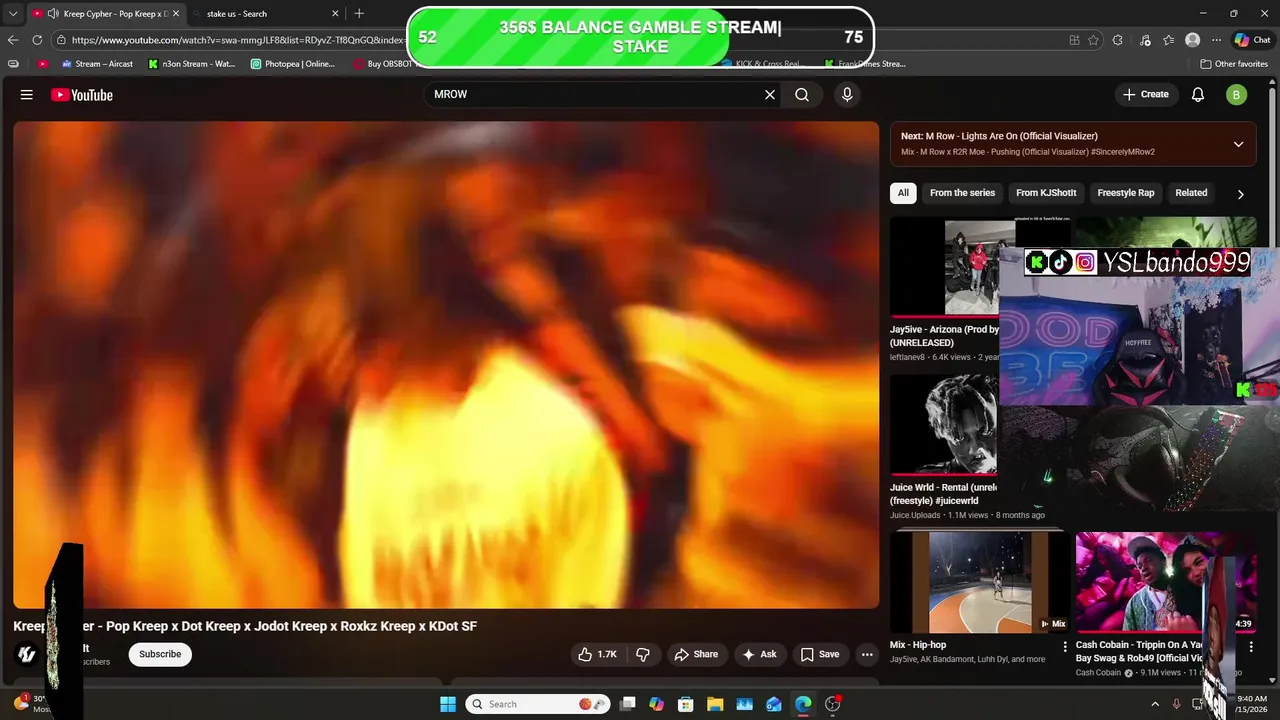Click the Windows taskbar Search box
Viewport: 1280px width, 720px height.
tap(539, 704)
